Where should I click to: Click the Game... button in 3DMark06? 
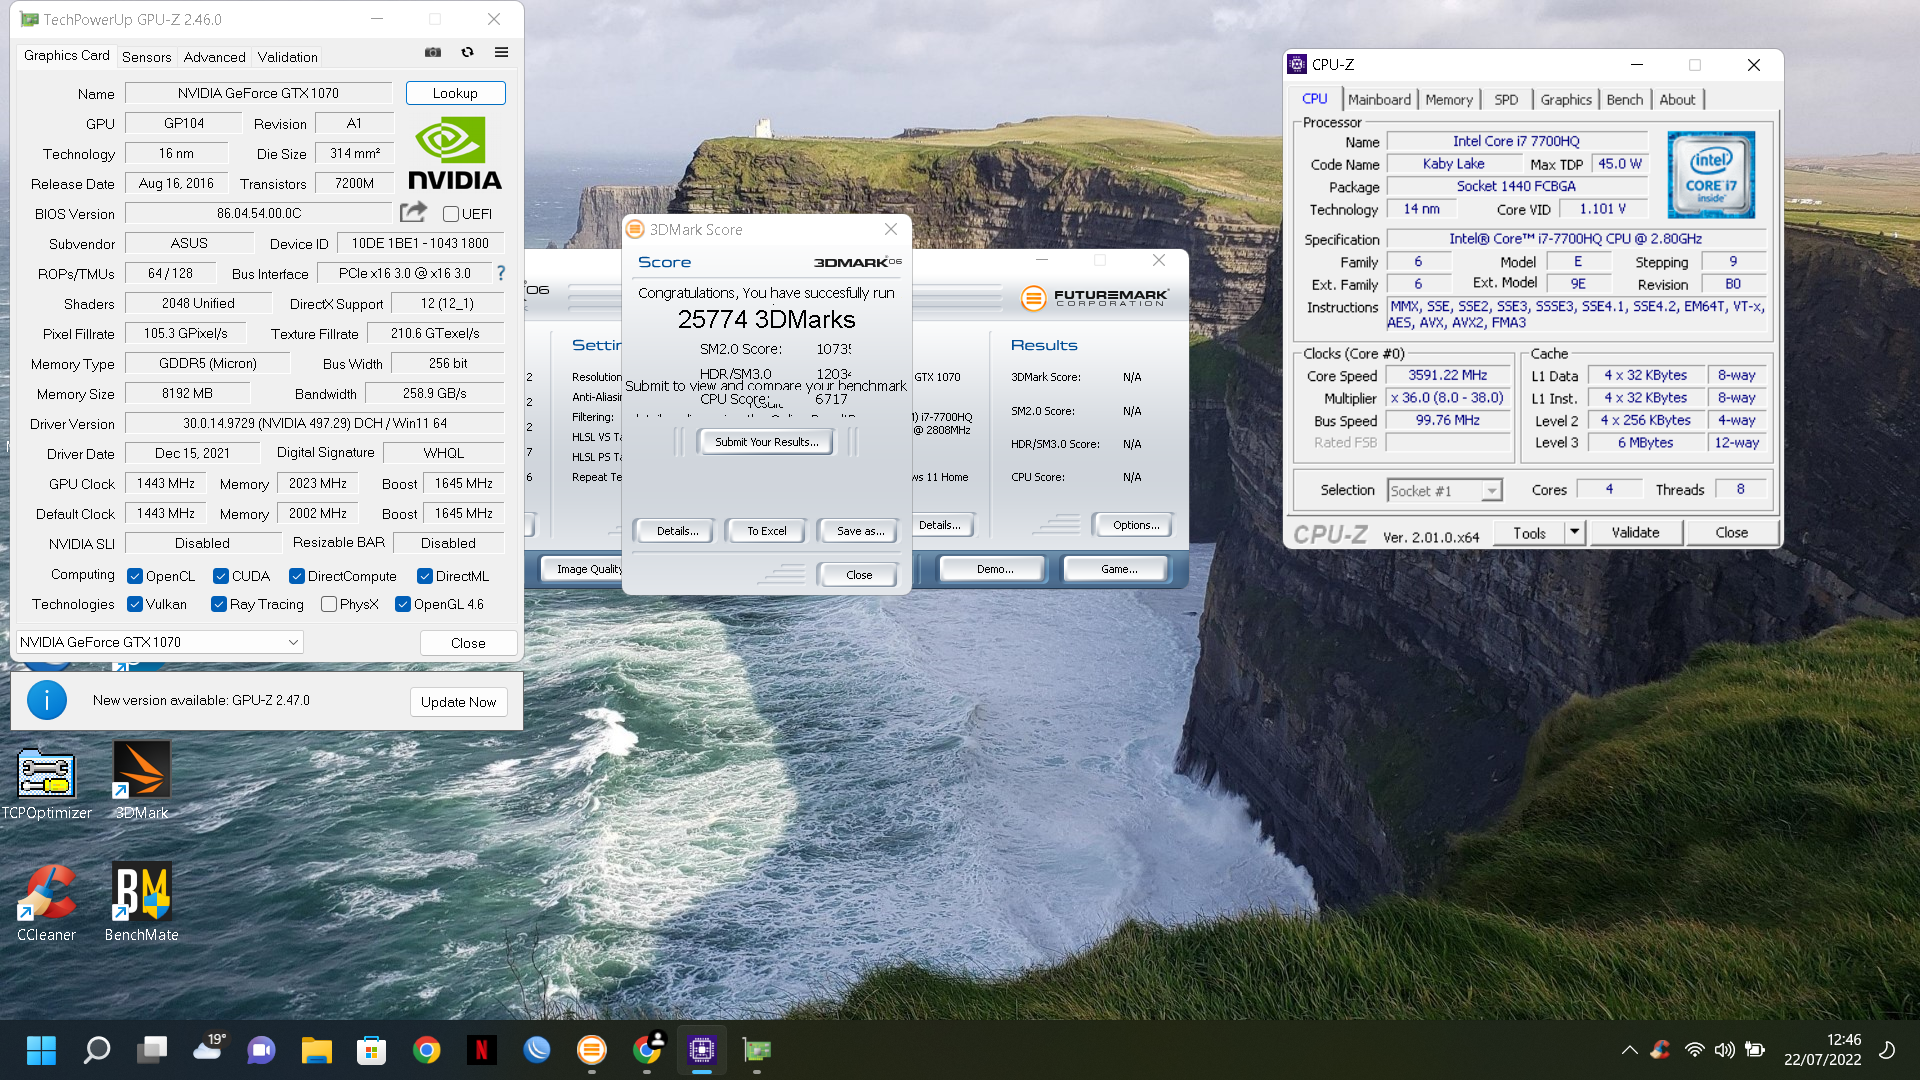pos(1119,569)
